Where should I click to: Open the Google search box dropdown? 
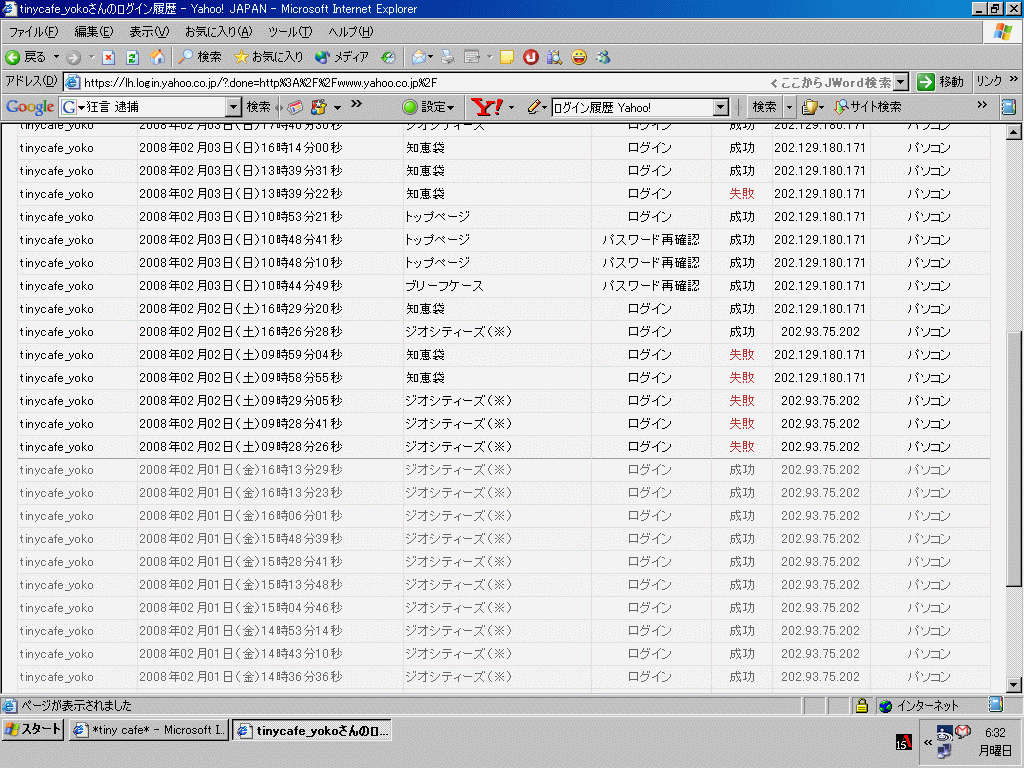(x=233, y=107)
